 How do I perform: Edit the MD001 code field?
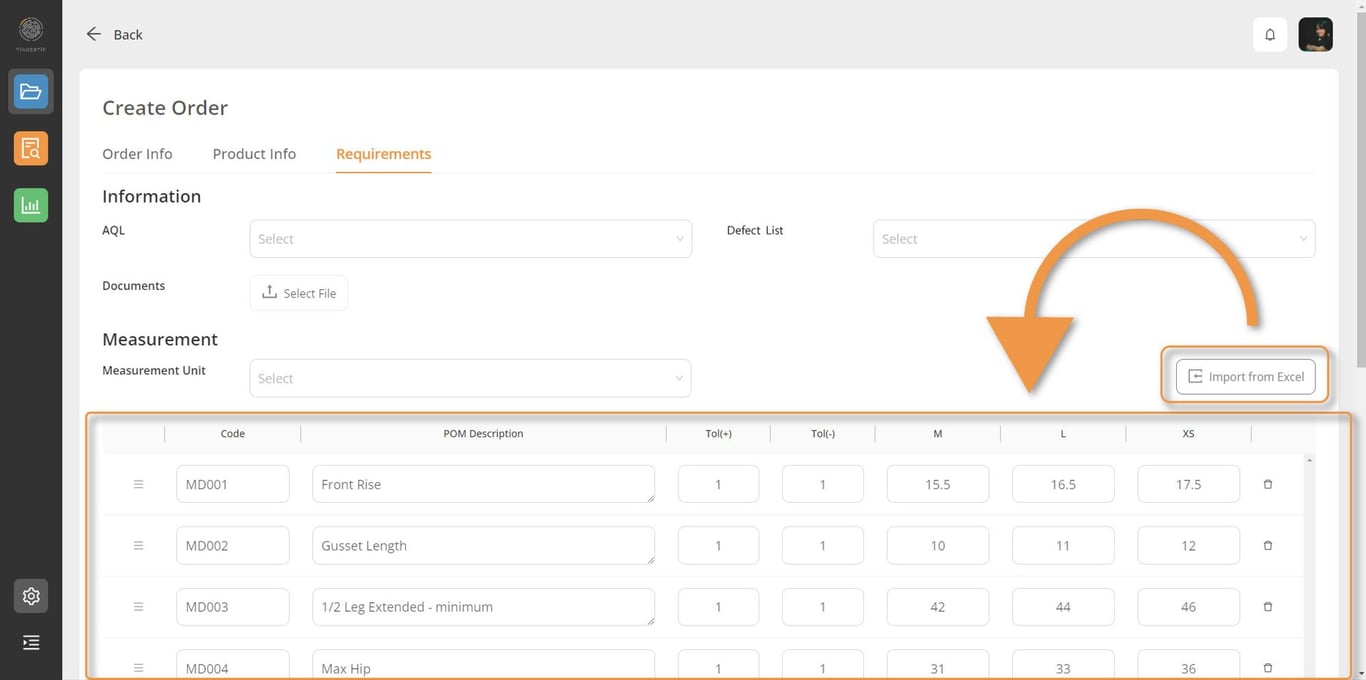232,484
